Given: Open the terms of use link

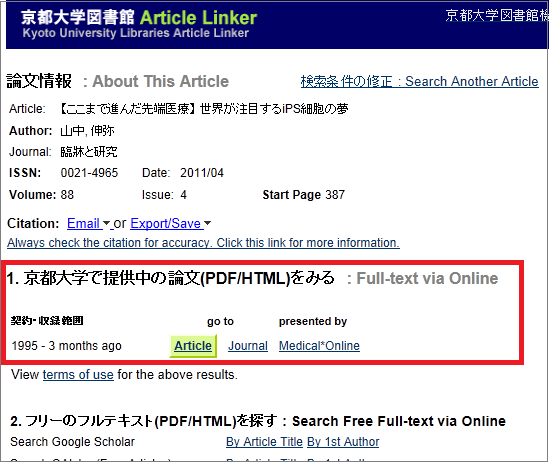Looking at the screenshot, I should click(78, 374).
